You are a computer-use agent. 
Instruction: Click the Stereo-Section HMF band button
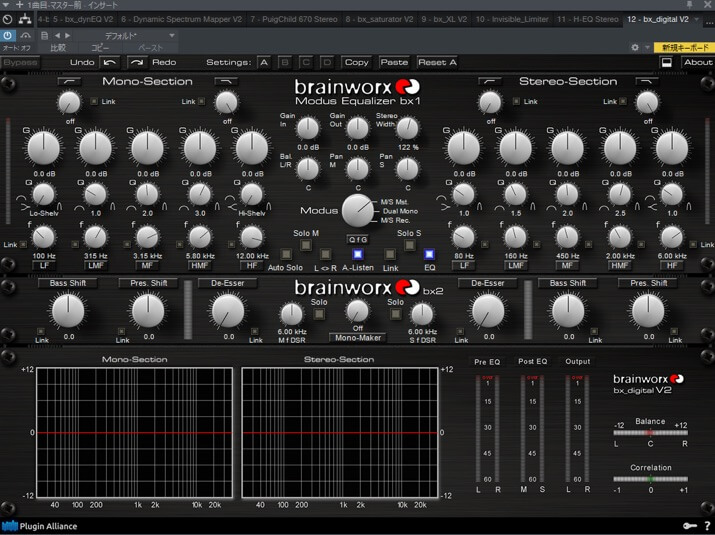[x=620, y=265]
